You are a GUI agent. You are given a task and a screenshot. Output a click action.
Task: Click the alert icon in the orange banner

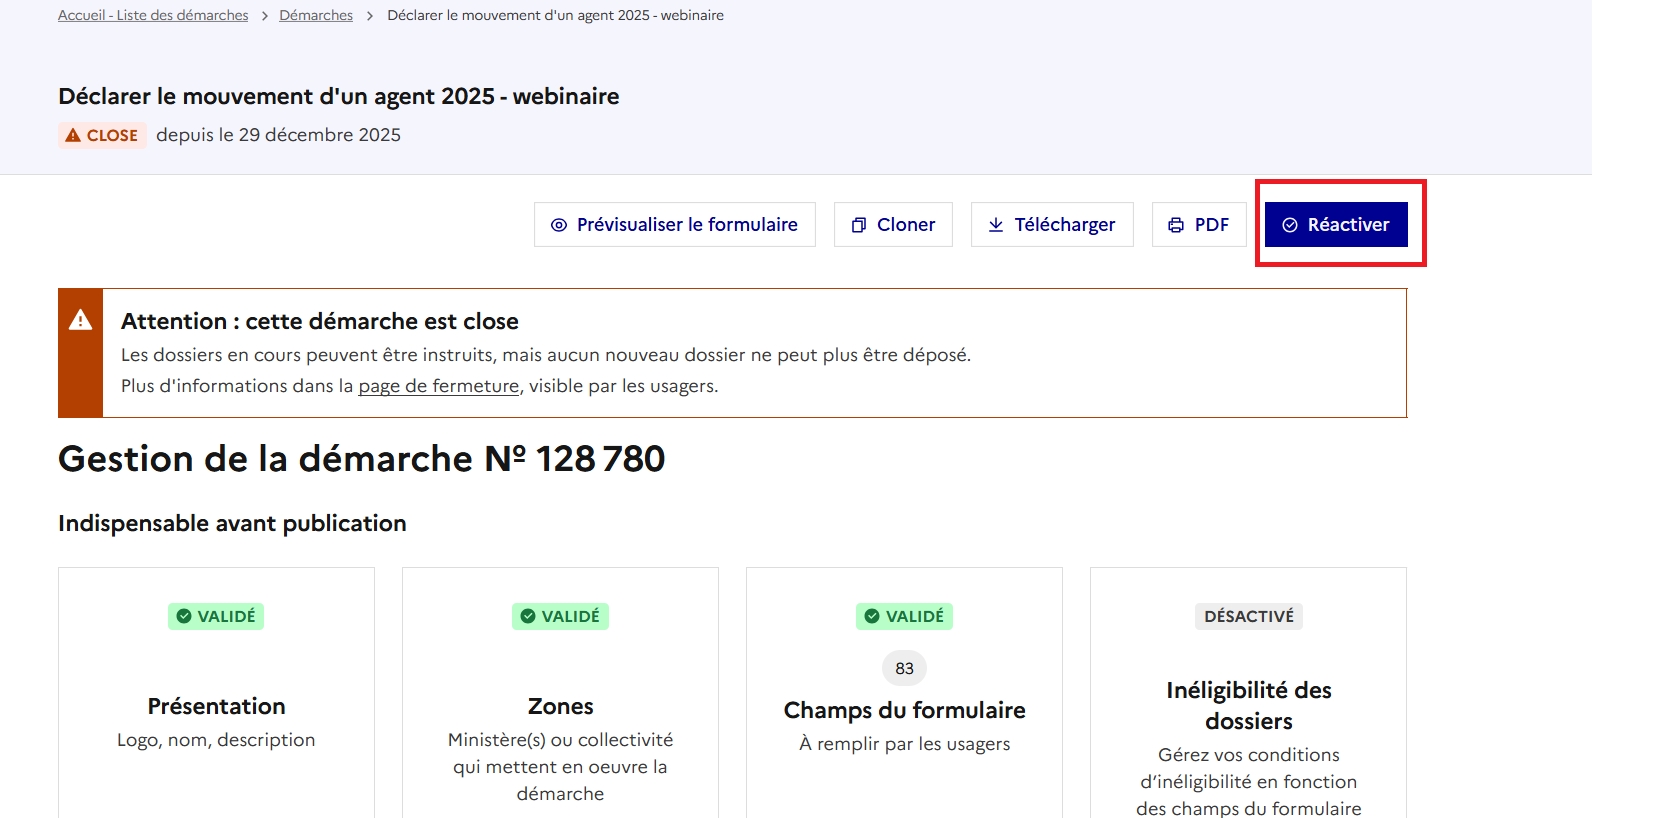pyautogui.click(x=80, y=320)
